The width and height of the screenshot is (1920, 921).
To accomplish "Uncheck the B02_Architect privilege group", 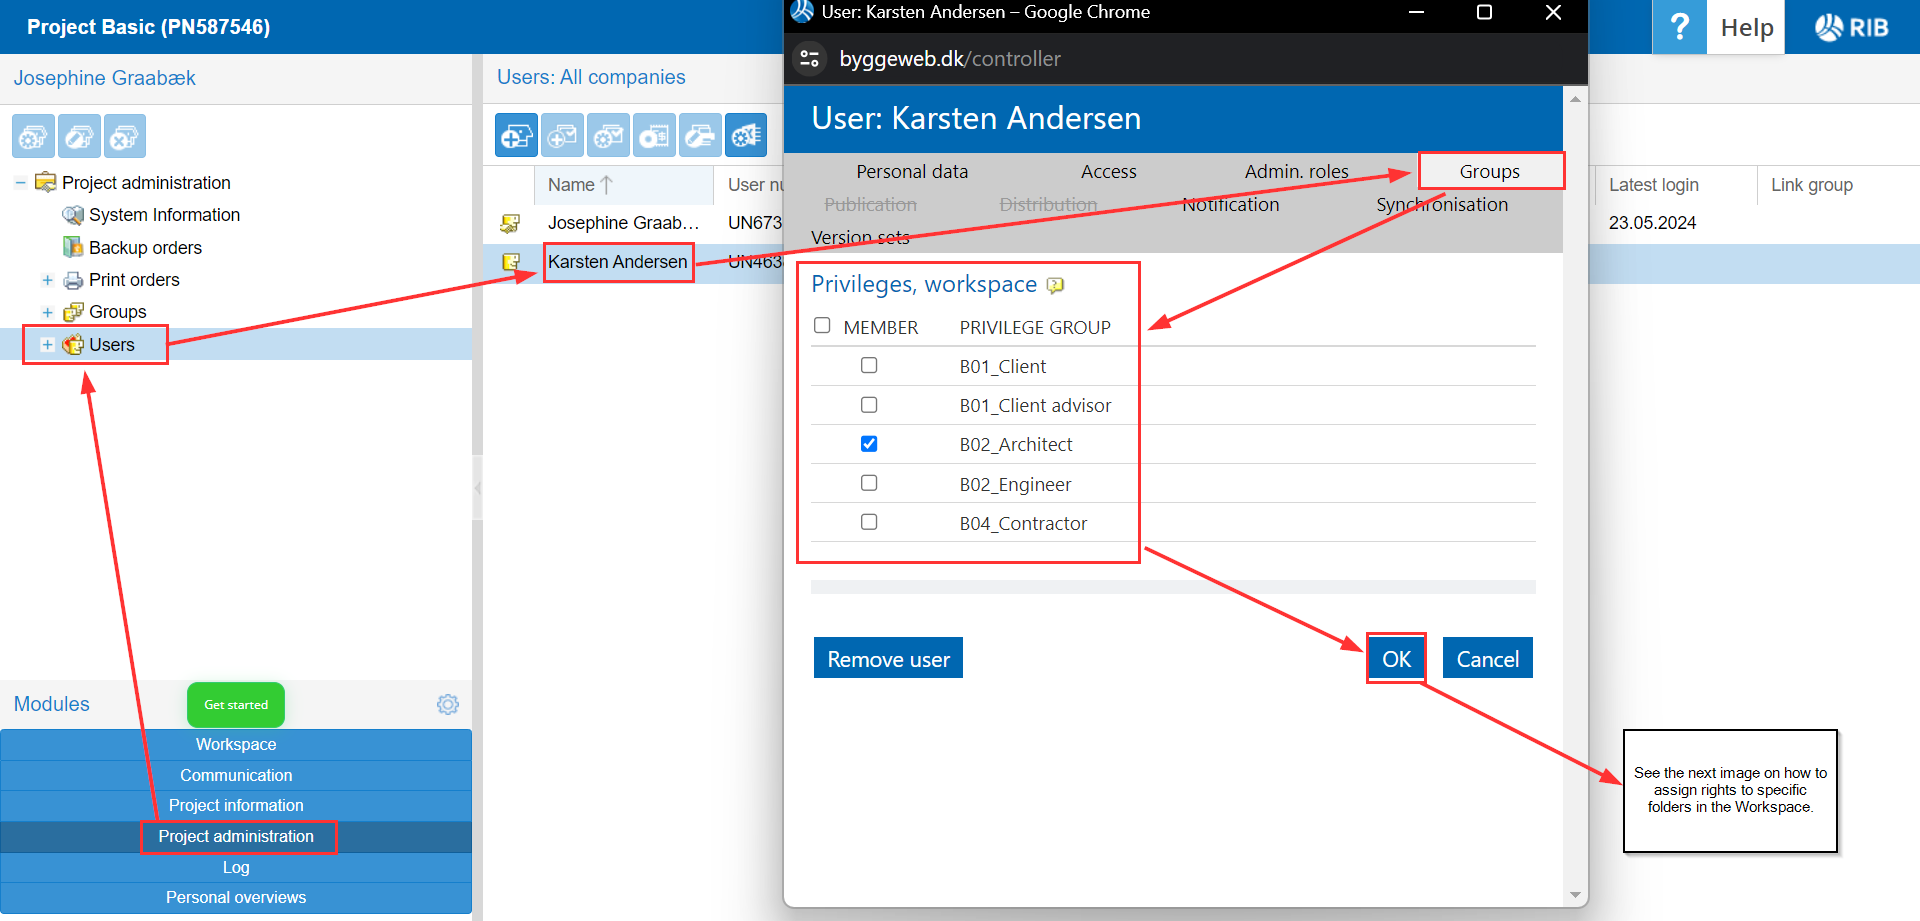I will click(x=869, y=444).
